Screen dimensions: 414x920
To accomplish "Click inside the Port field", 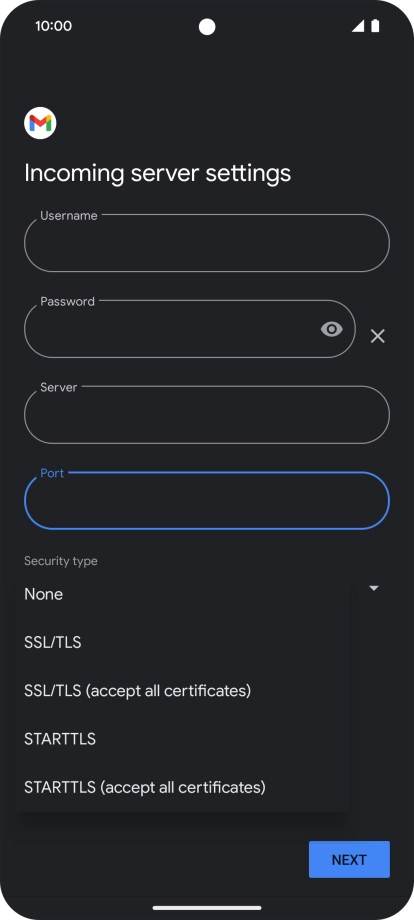I will click(x=207, y=500).
